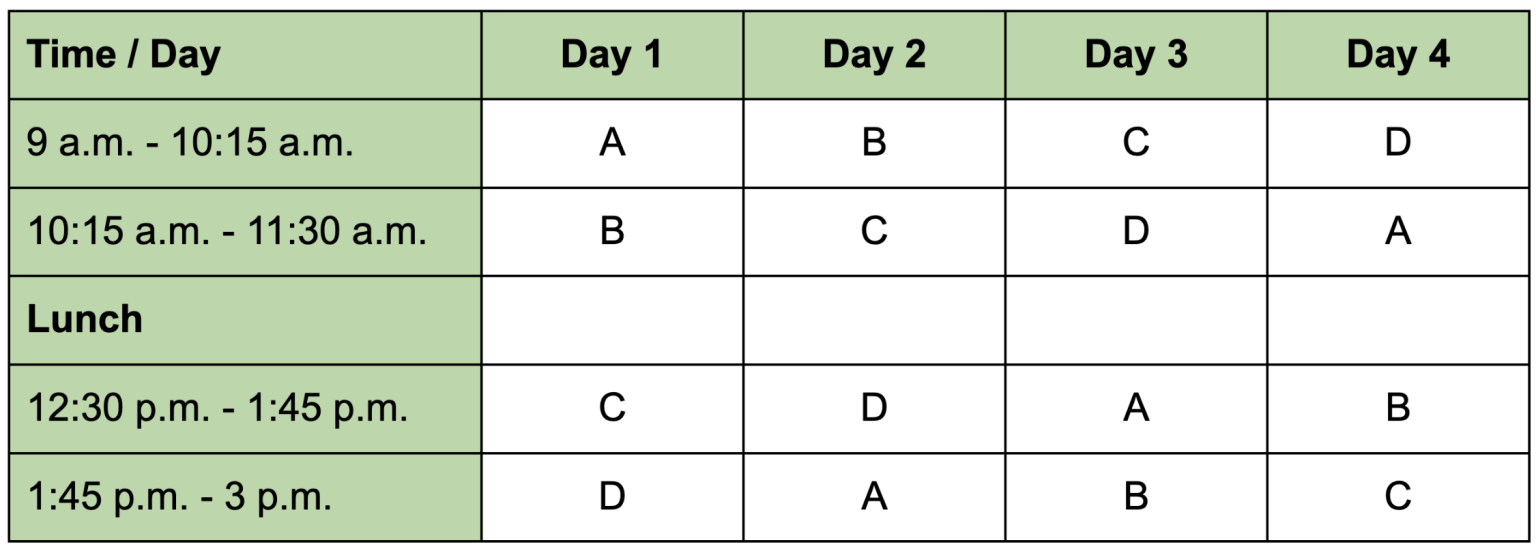1536x551 pixels.
Task: Select the 'Lunch' row label cell
Action: click(245, 320)
